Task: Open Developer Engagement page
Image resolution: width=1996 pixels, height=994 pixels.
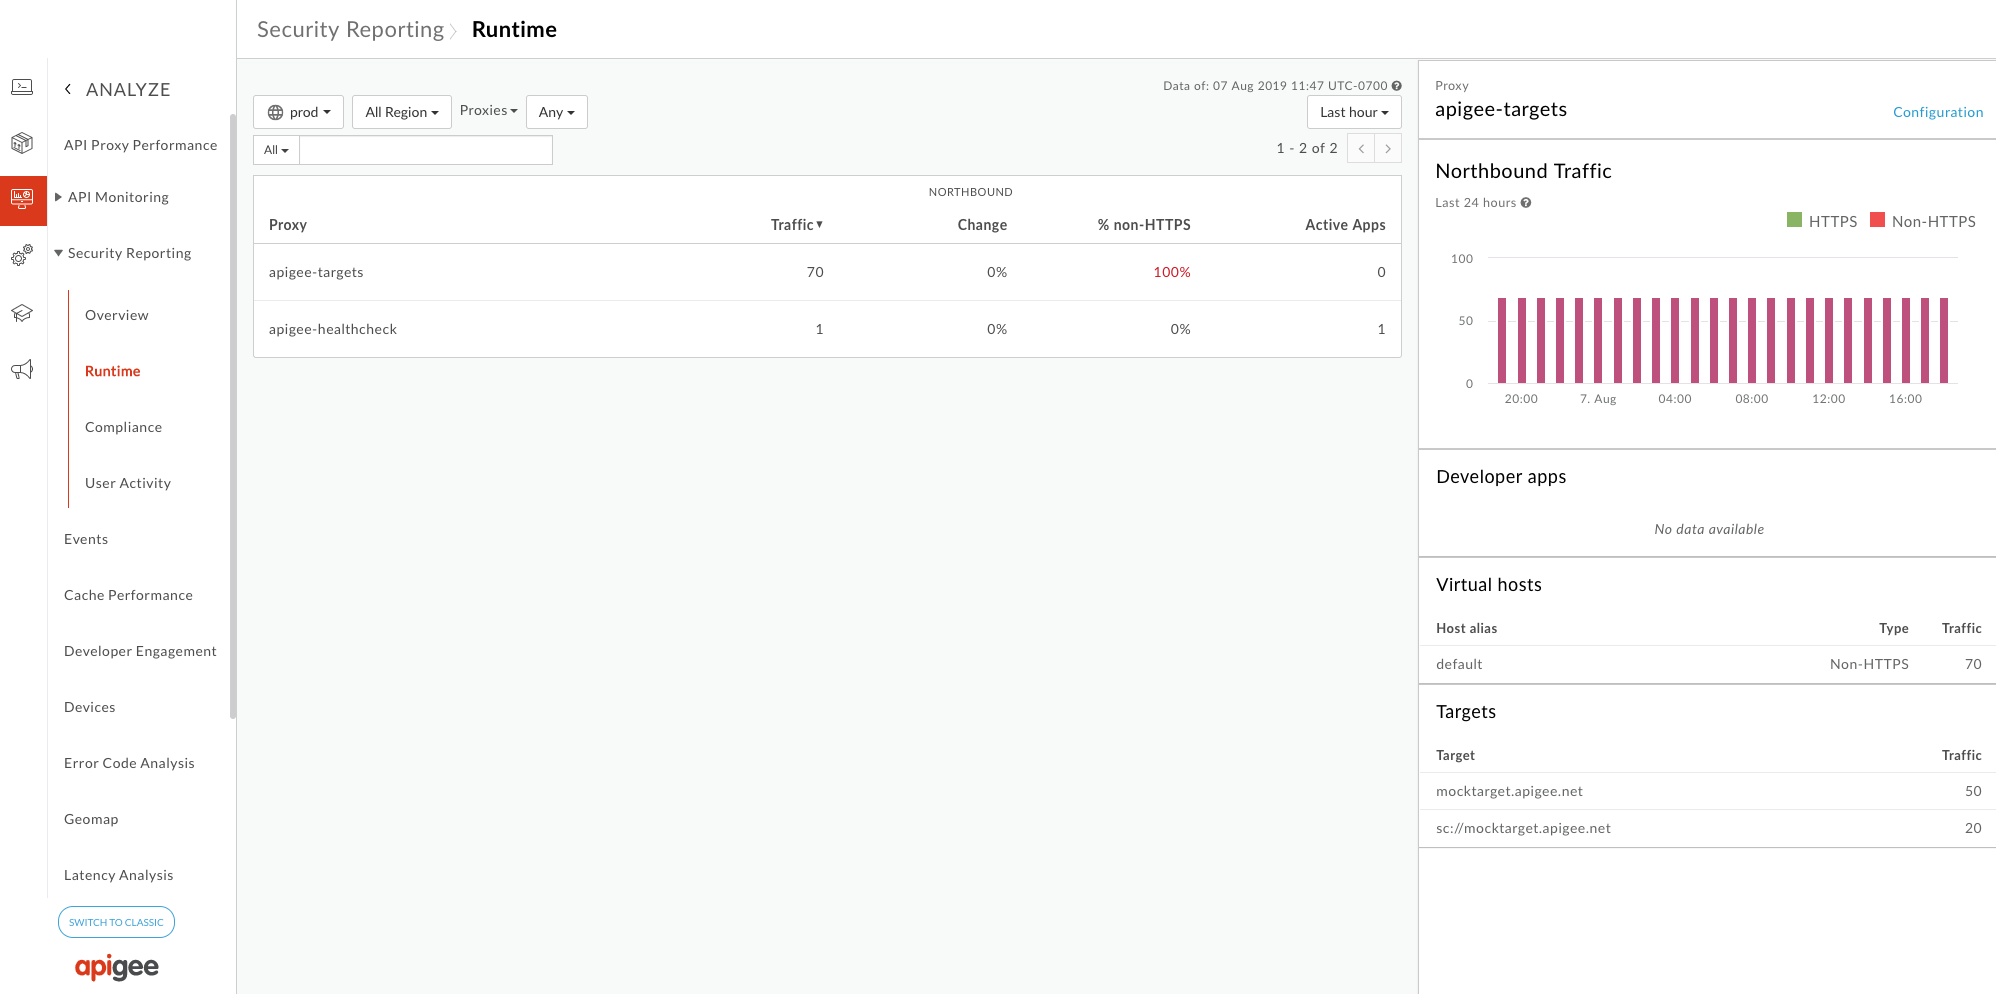Action: click(x=140, y=651)
